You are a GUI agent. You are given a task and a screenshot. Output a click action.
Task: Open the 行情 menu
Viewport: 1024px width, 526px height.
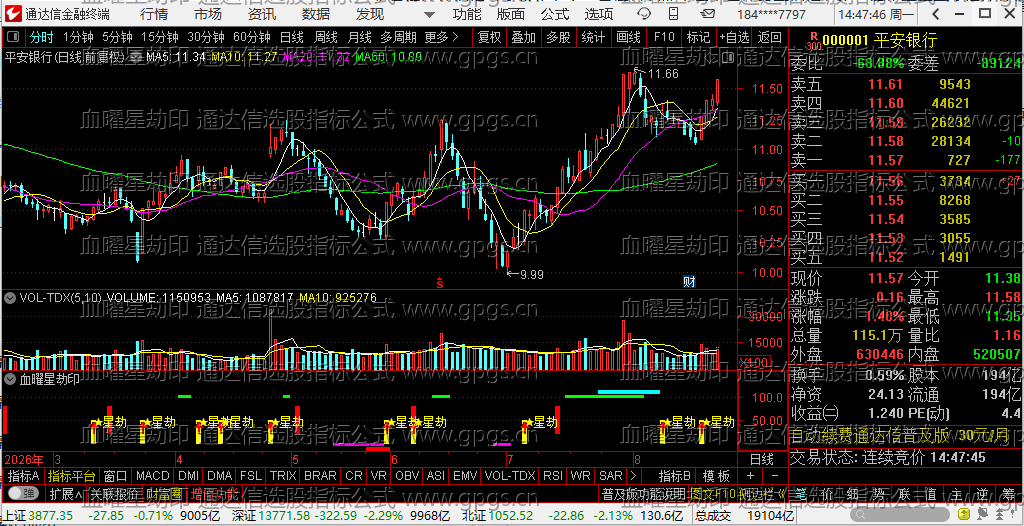click(153, 14)
